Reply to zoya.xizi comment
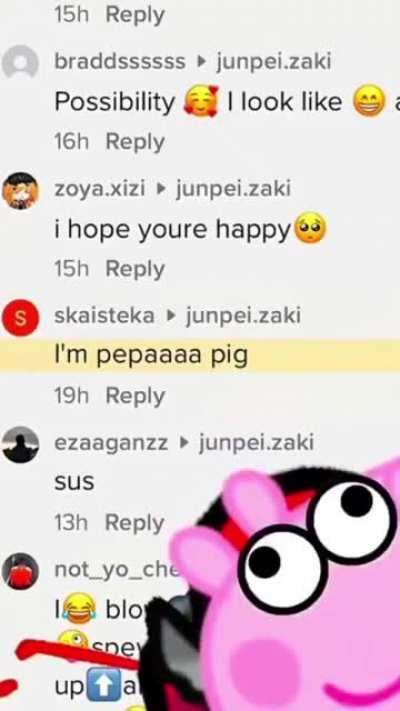This screenshot has height=711, width=400. tap(135, 270)
